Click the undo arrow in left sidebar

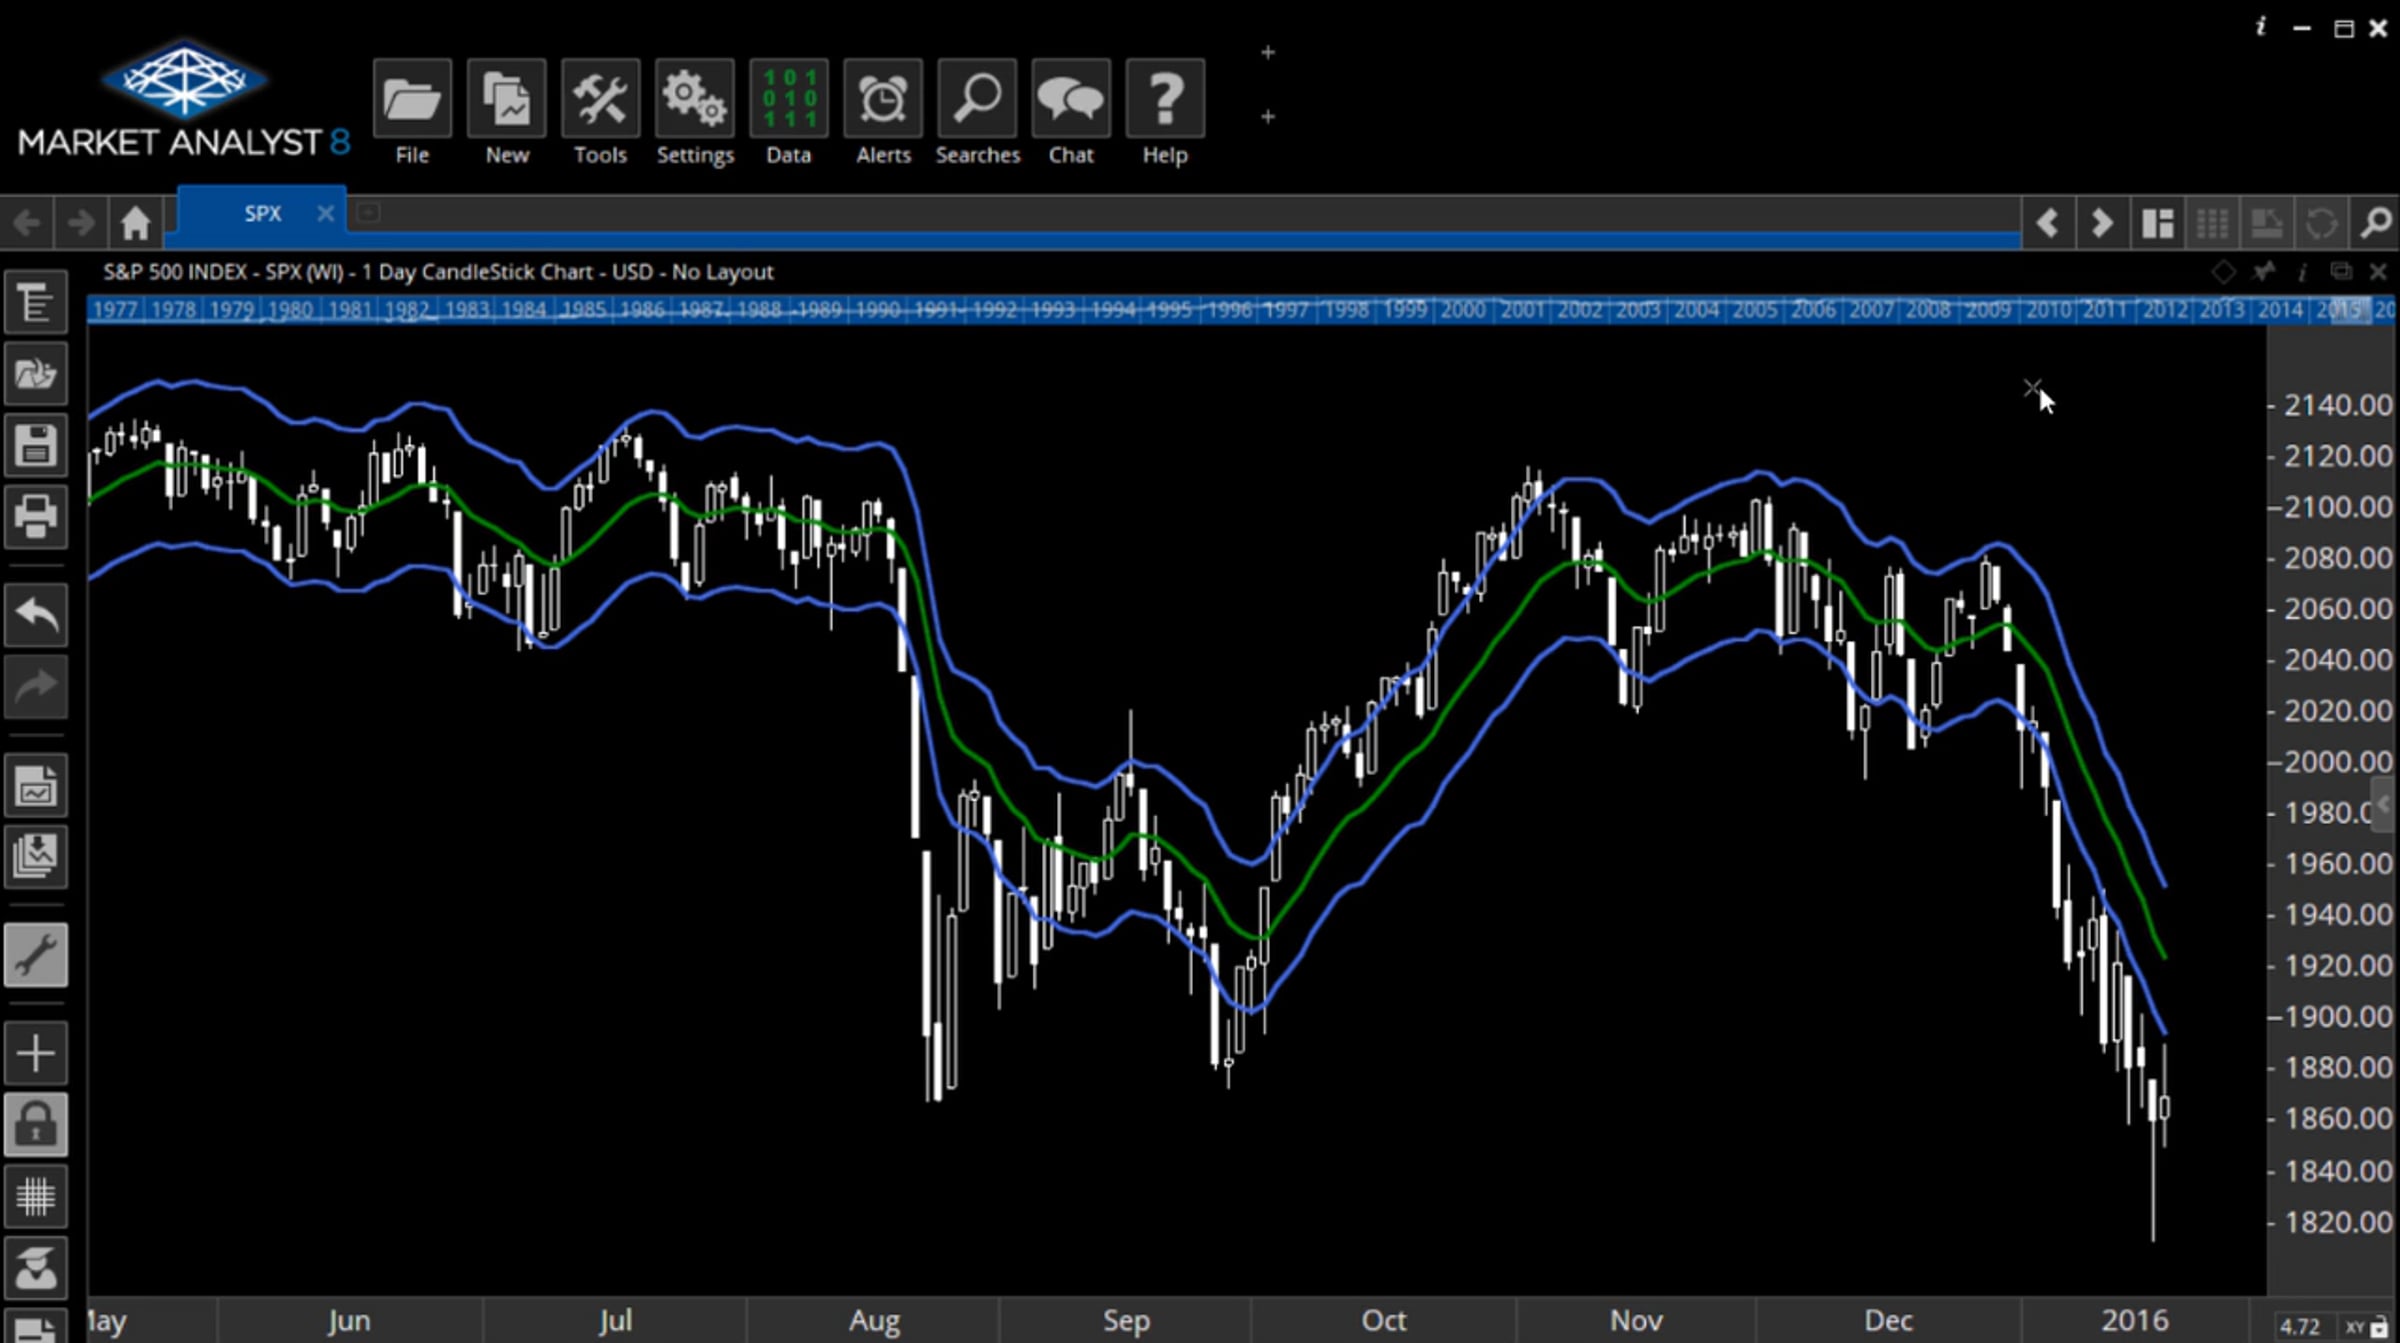pyautogui.click(x=36, y=613)
